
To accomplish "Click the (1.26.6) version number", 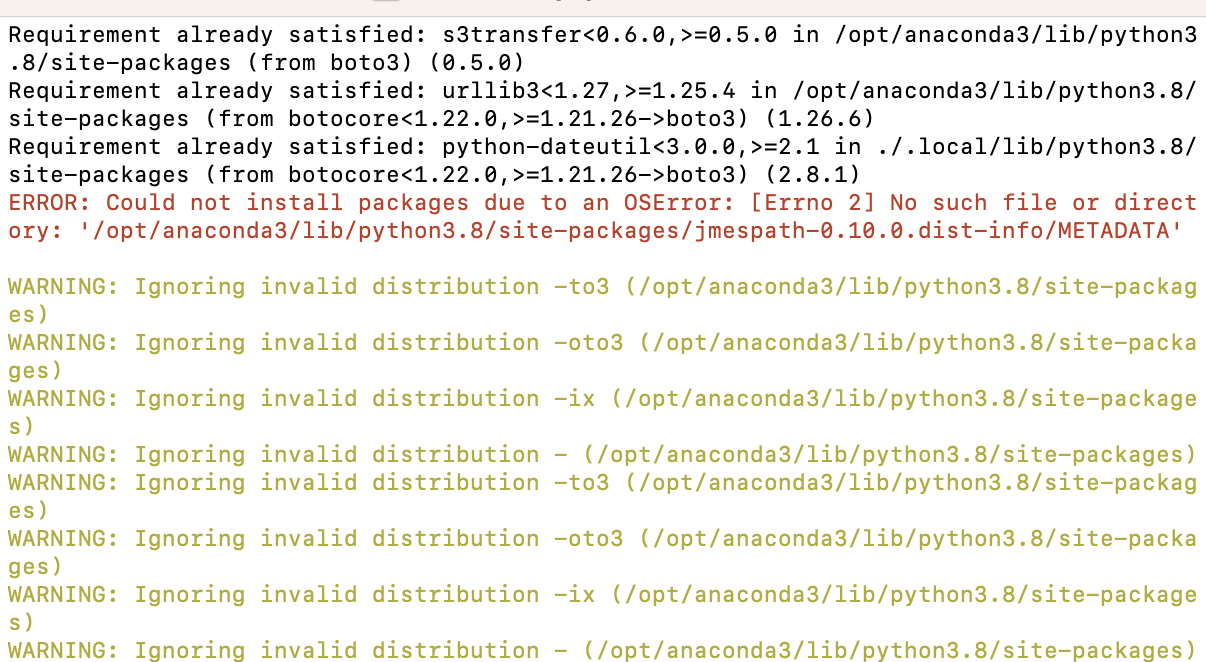I will coord(819,119).
